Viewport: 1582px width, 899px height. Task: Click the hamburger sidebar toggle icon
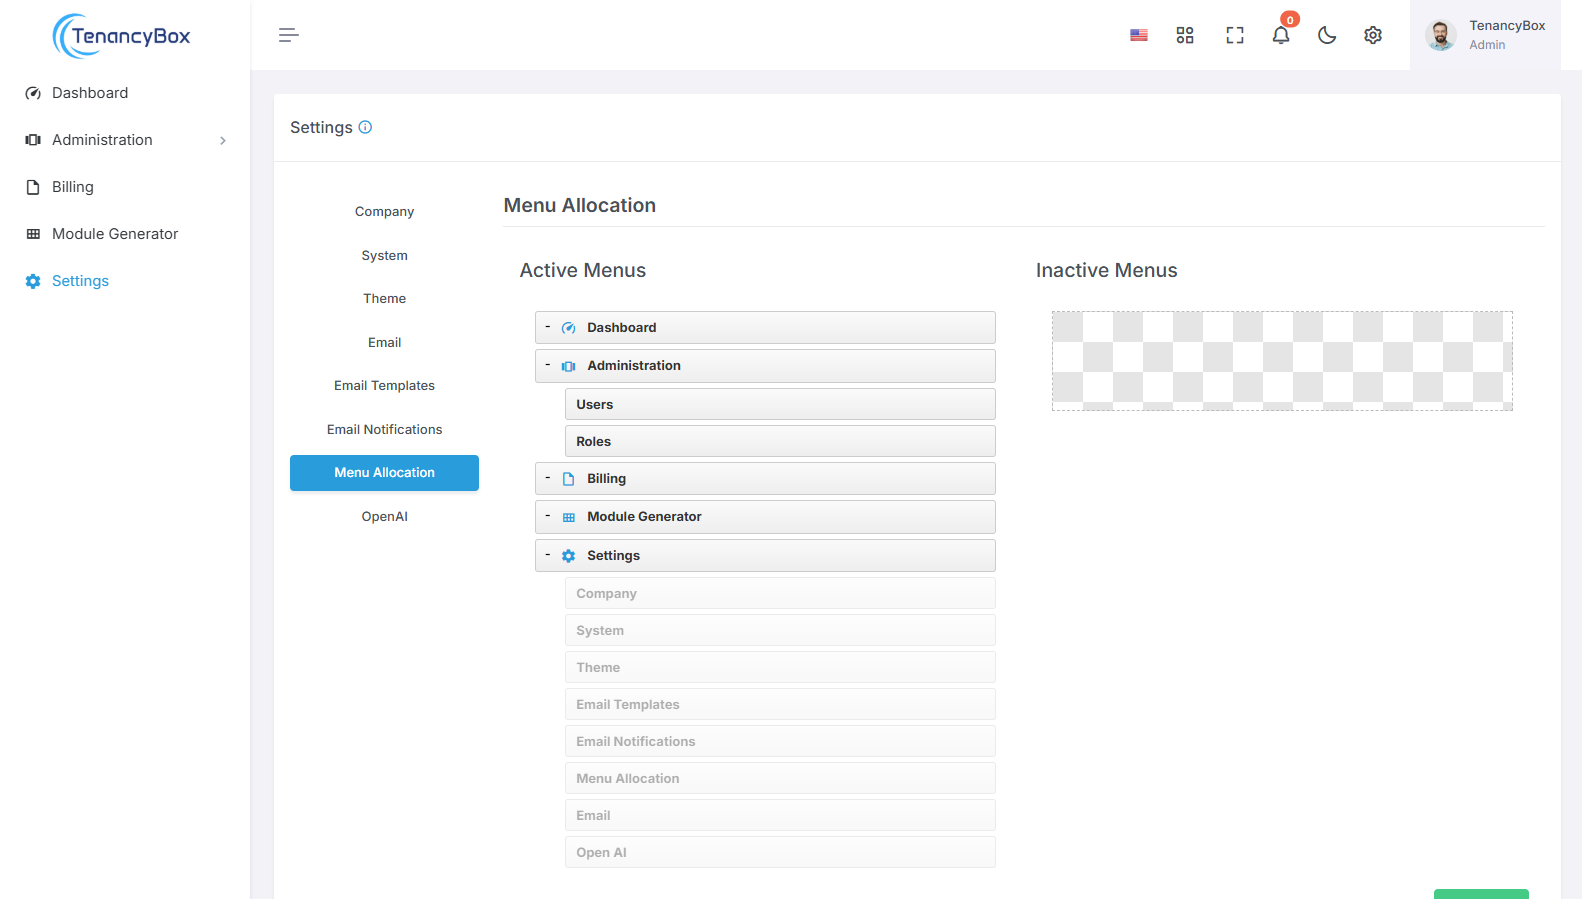coord(288,35)
